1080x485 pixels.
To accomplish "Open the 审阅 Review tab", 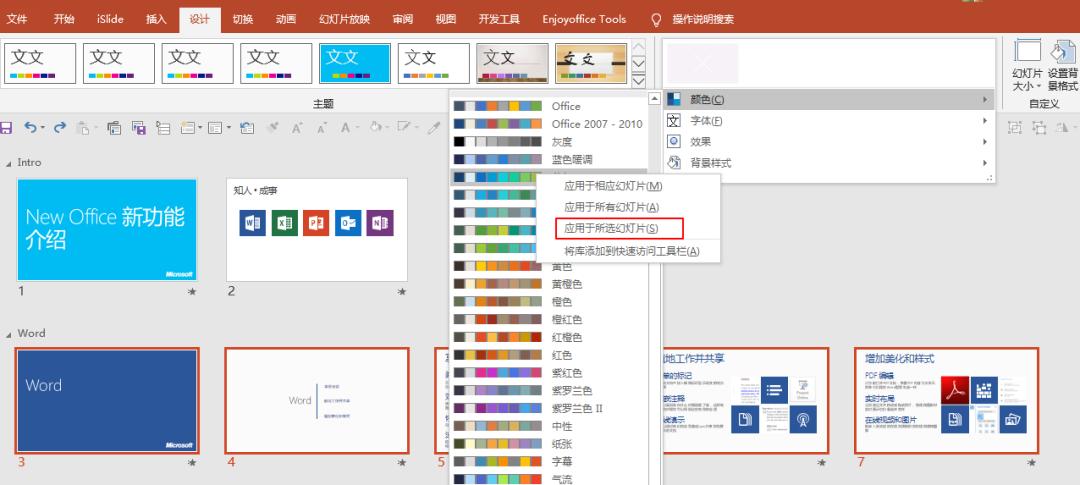I will [x=403, y=19].
